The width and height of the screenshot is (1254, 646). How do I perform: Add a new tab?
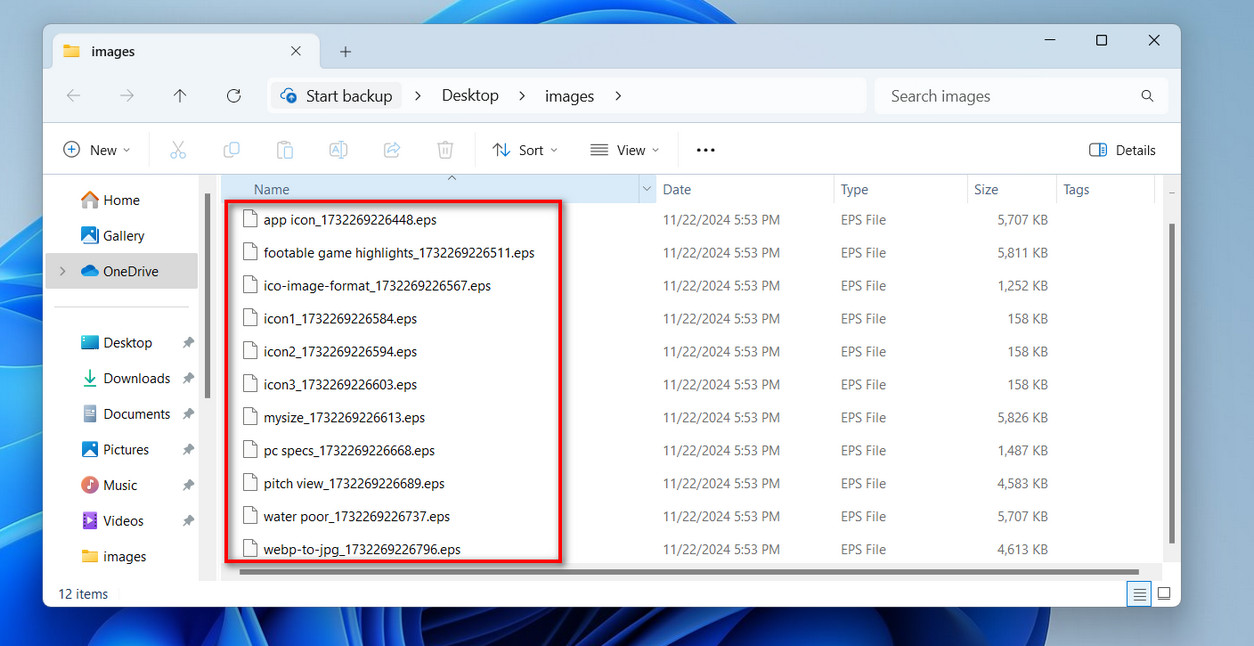[345, 52]
